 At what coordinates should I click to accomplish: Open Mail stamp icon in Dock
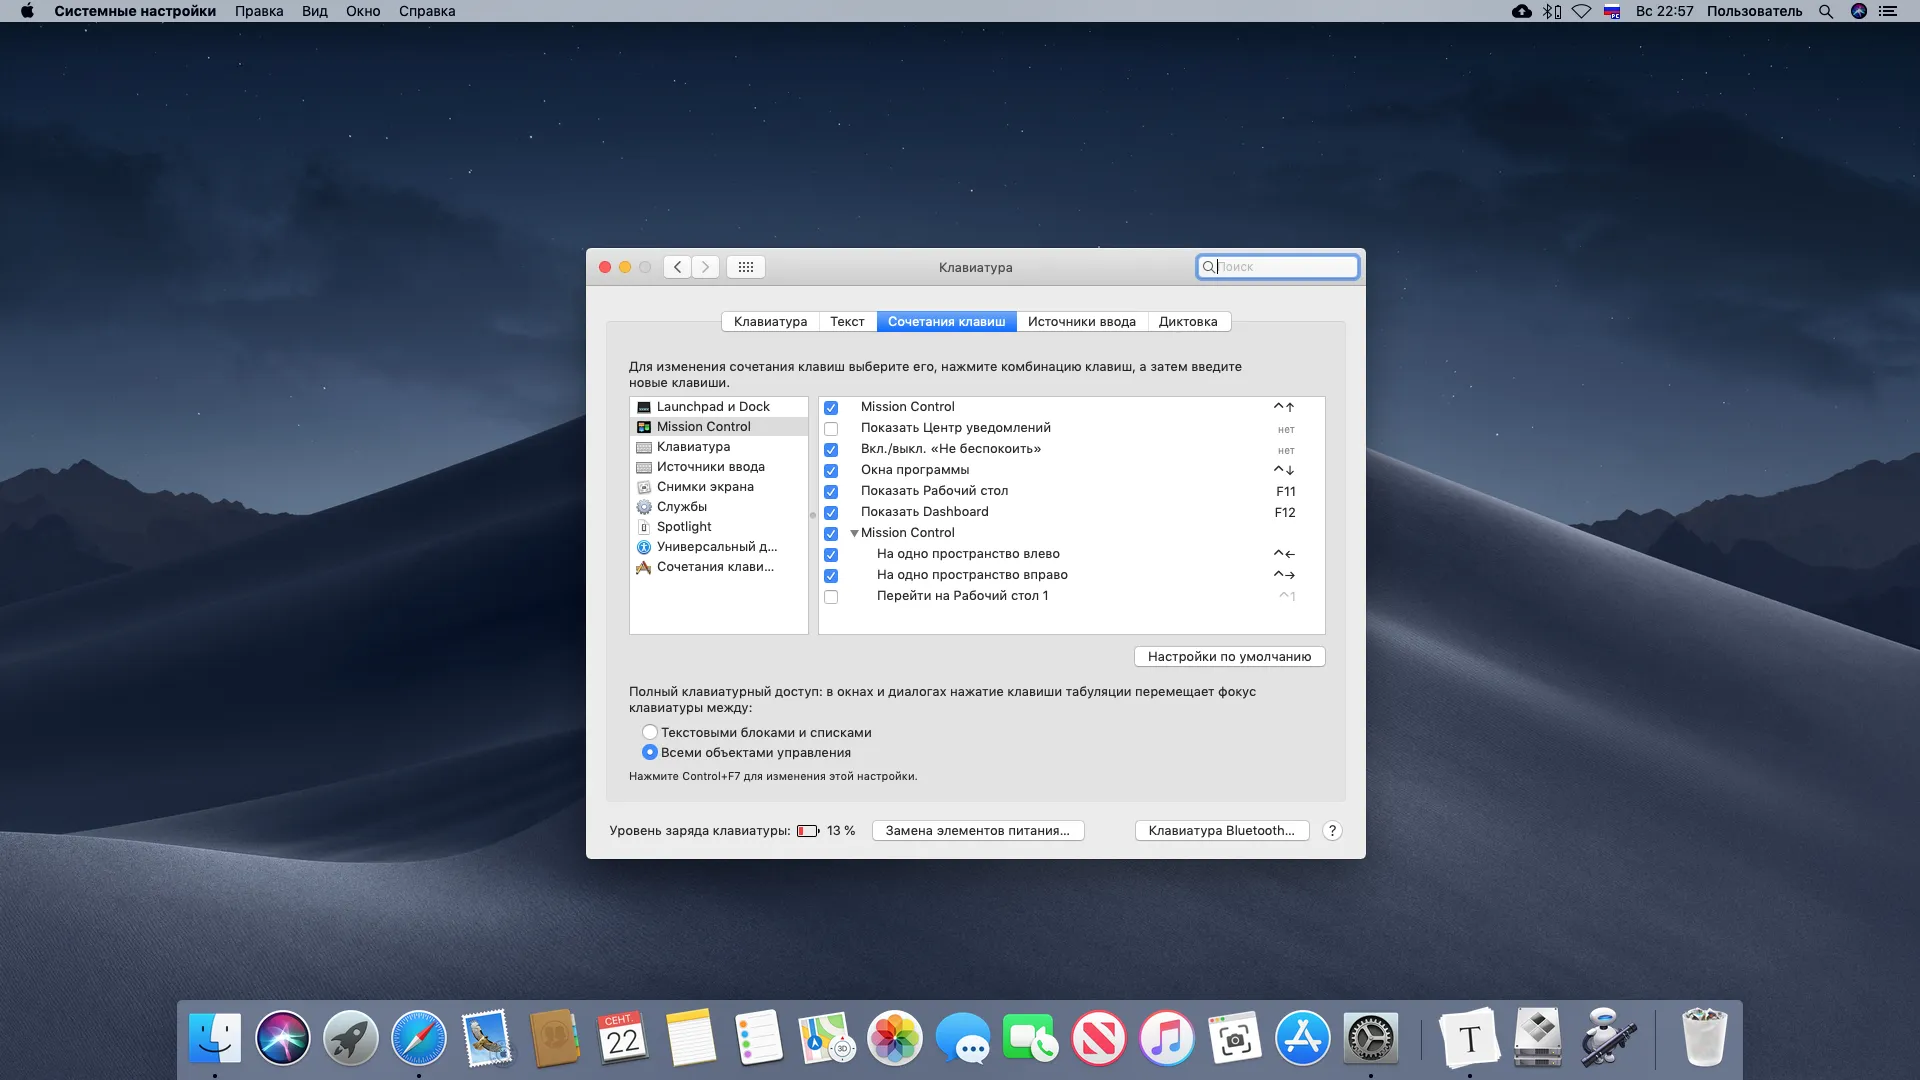(487, 1038)
